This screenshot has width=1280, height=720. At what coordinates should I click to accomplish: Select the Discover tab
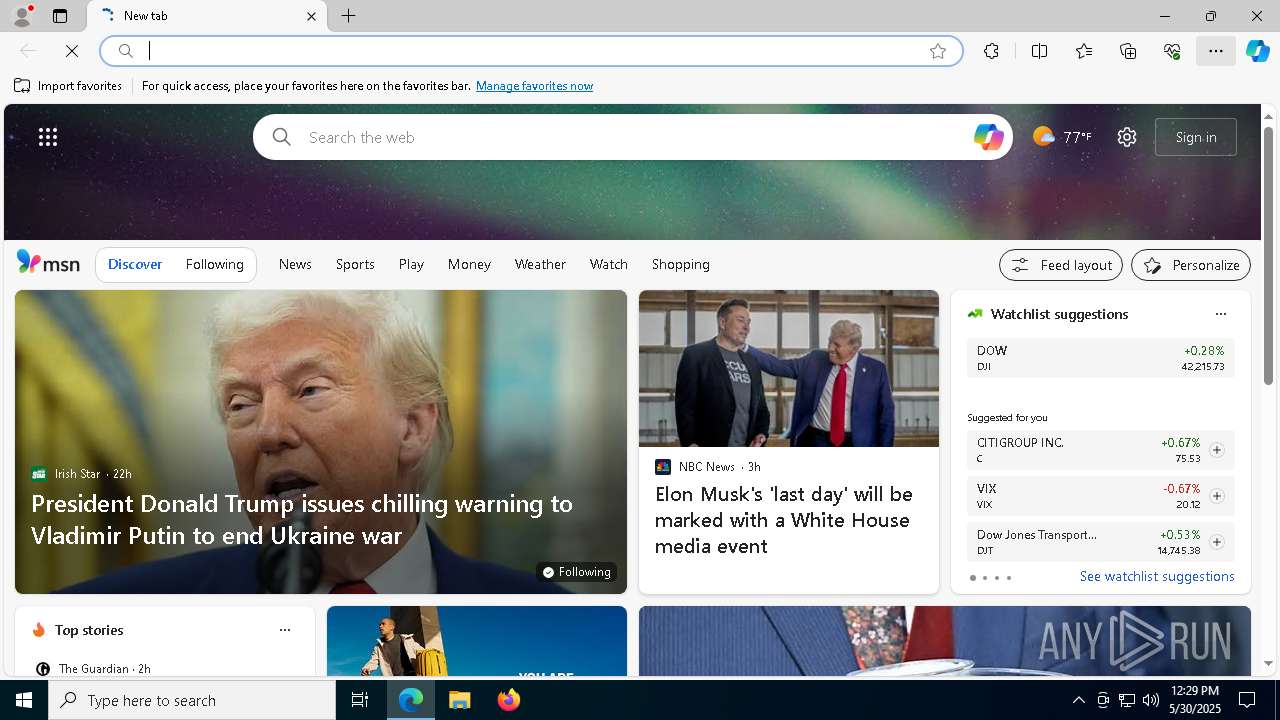135,264
